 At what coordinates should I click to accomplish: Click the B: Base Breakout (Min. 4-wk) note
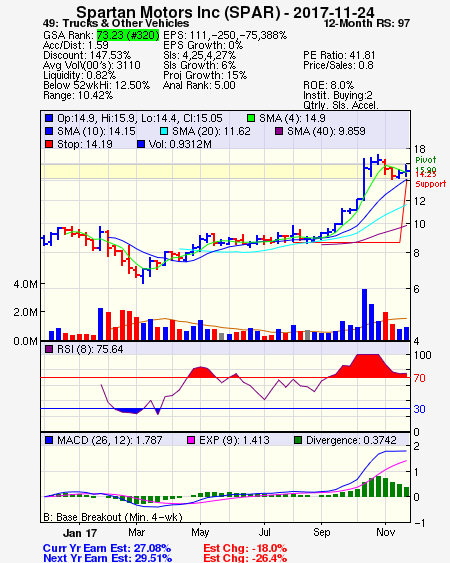click(113, 517)
